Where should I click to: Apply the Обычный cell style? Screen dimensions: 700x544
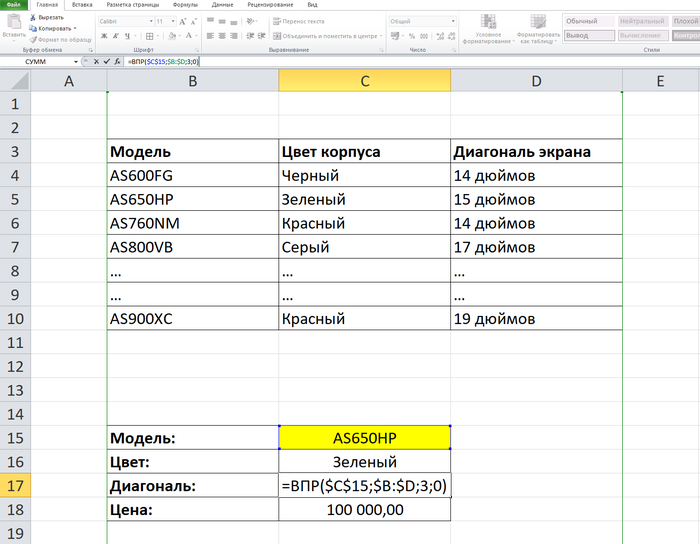tap(589, 21)
